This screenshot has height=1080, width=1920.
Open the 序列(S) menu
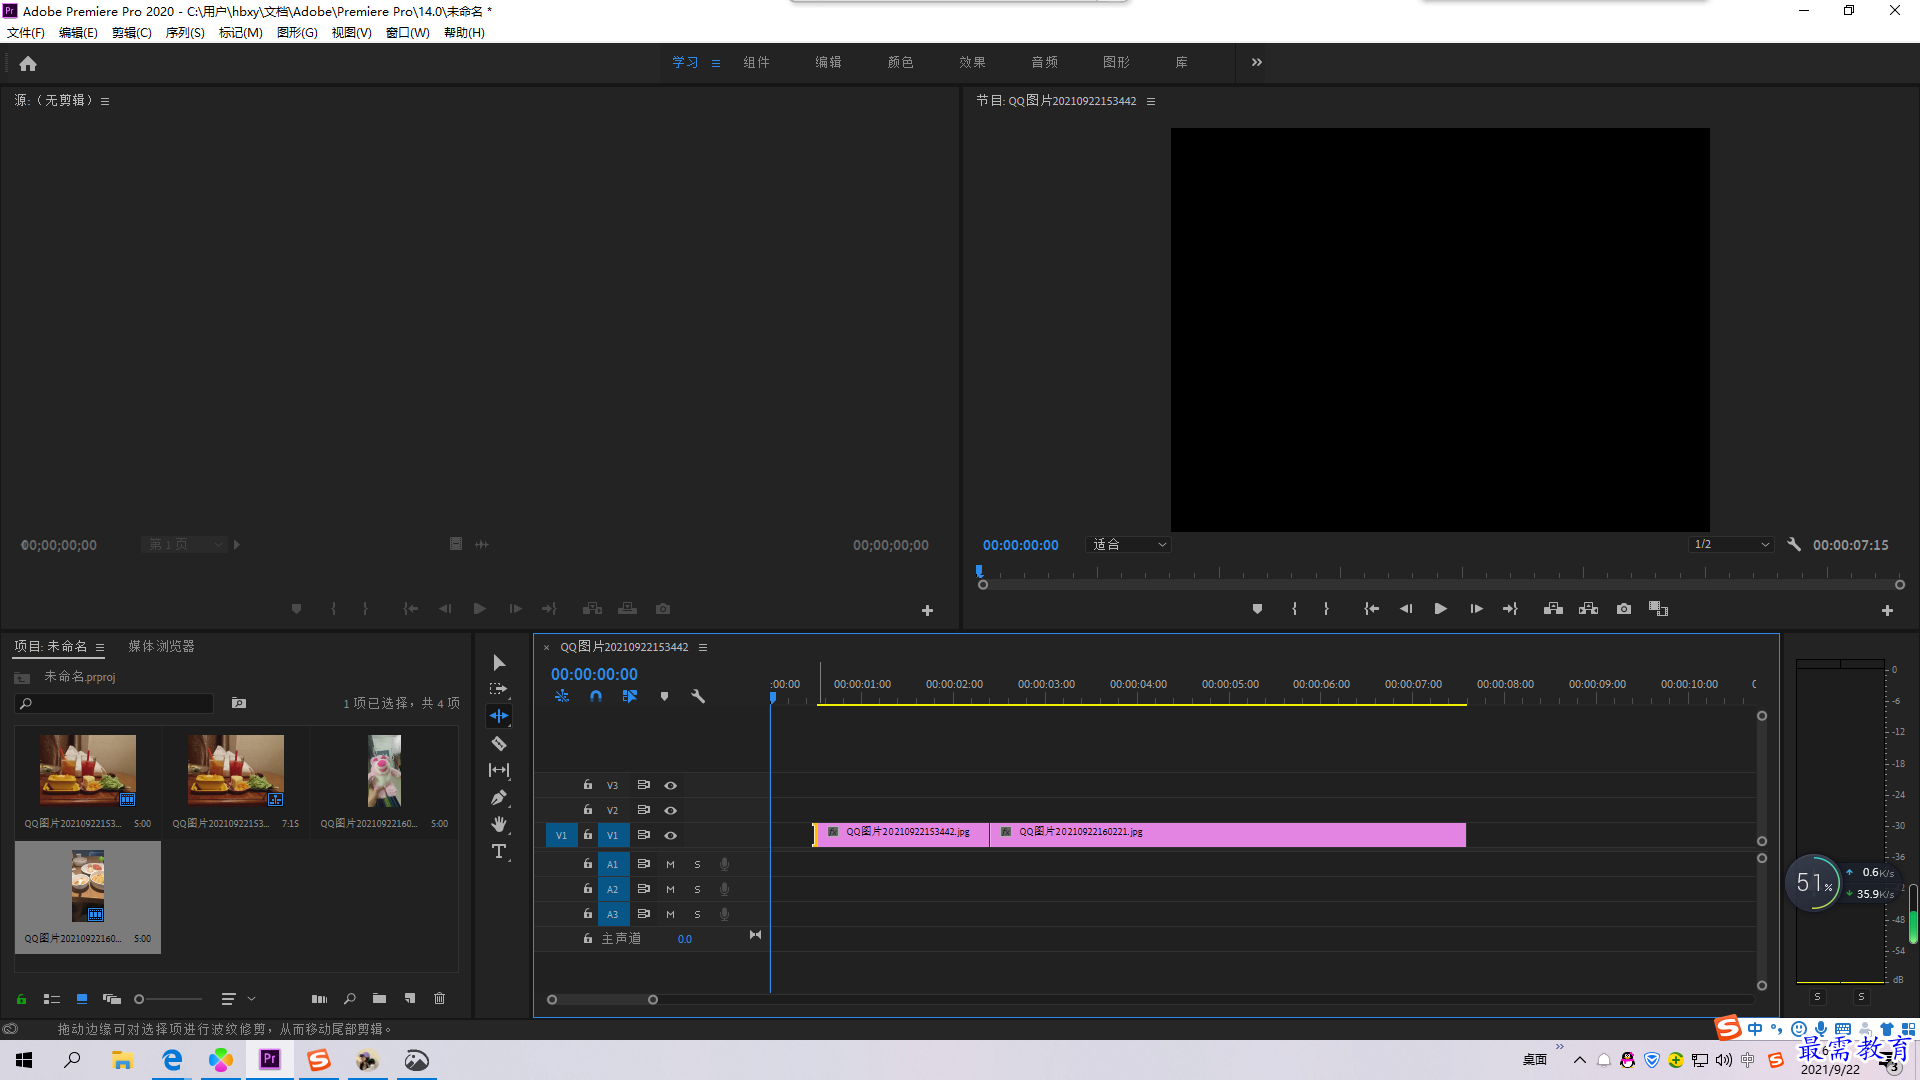point(185,33)
